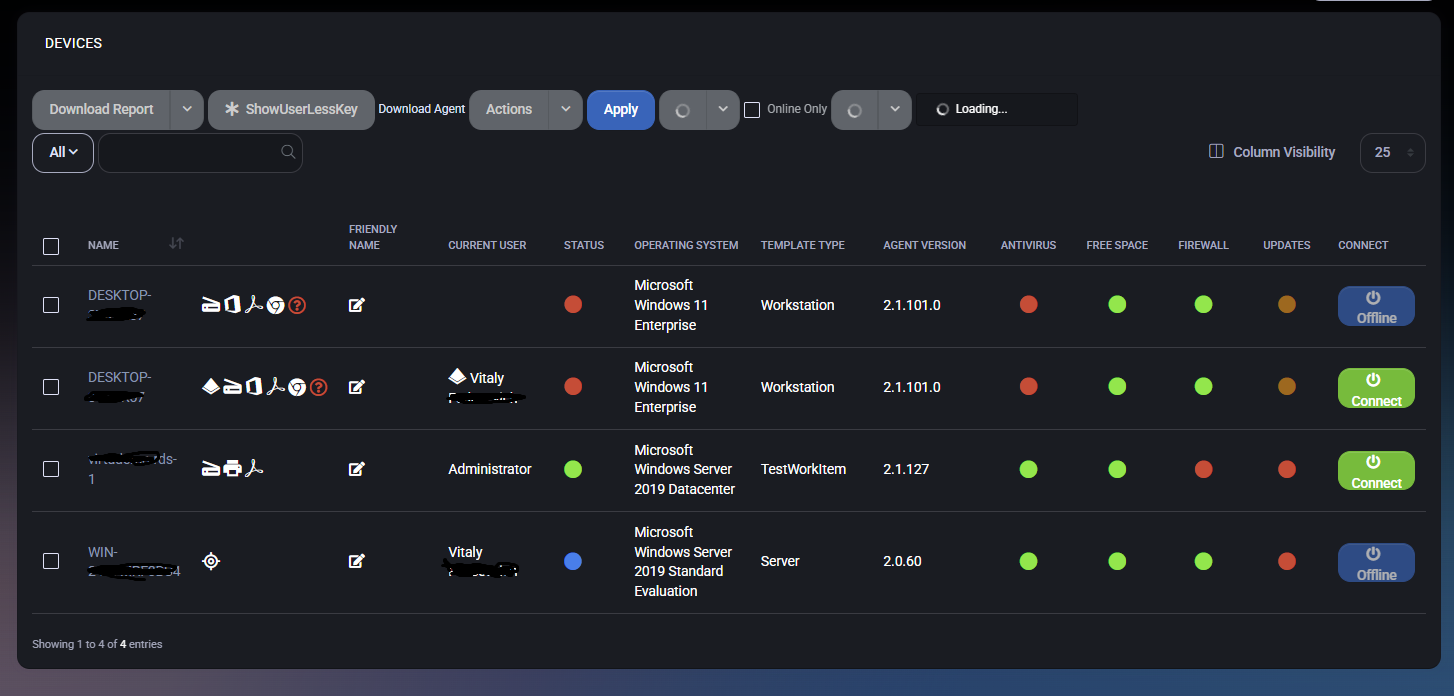Click Connect for the Windows 11 Enterprise device
Screen dimensions: 1454x696
[1376, 388]
